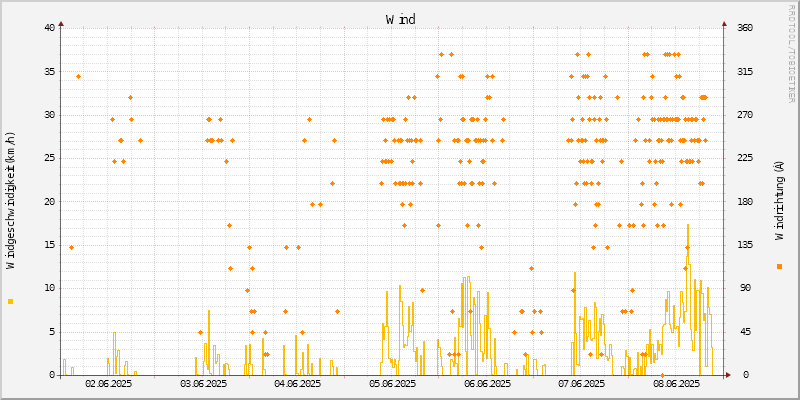Select the 20 tick on the left axis
Image resolution: width=800 pixels, height=400 pixels.
click(x=49, y=201)
